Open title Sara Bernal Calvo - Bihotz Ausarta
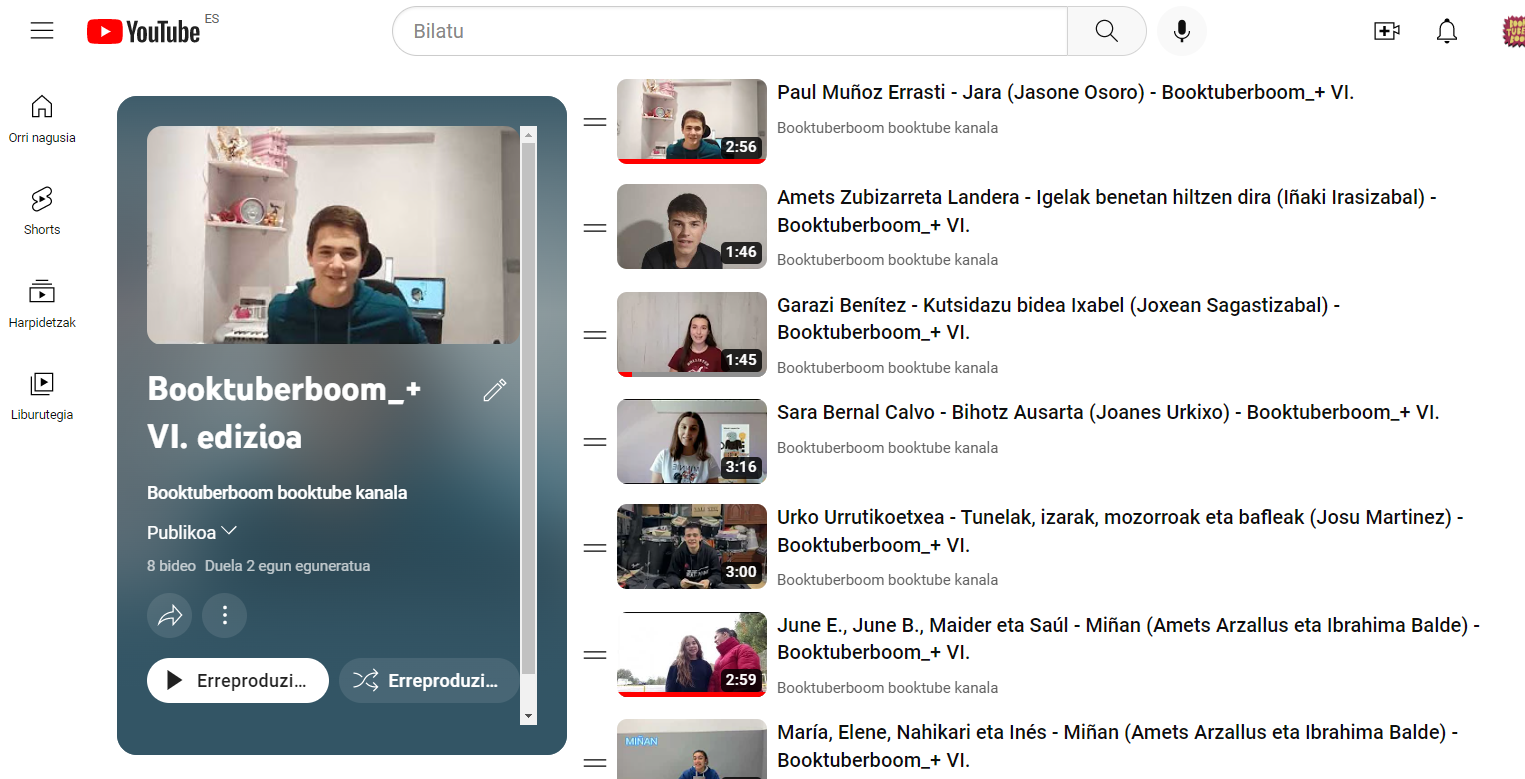 point(1108,412)
